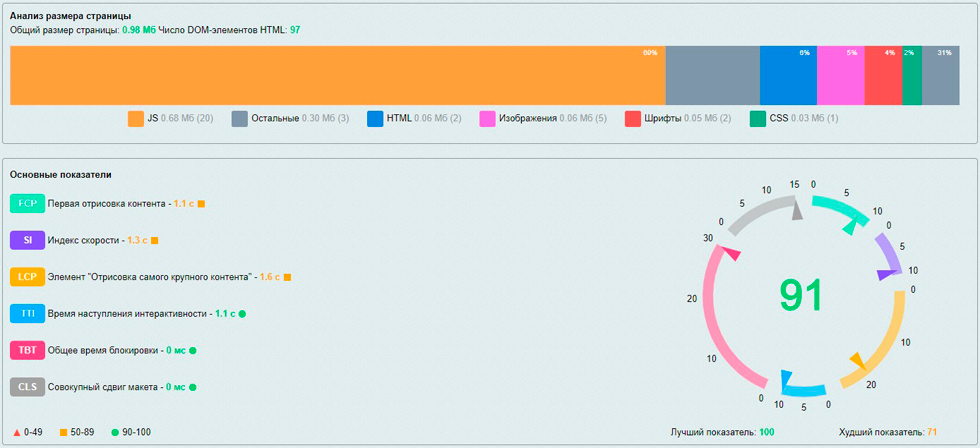Click 'Индекс скорости' metric label
This screenshot has height=448, width=980.
pos(84,240)
